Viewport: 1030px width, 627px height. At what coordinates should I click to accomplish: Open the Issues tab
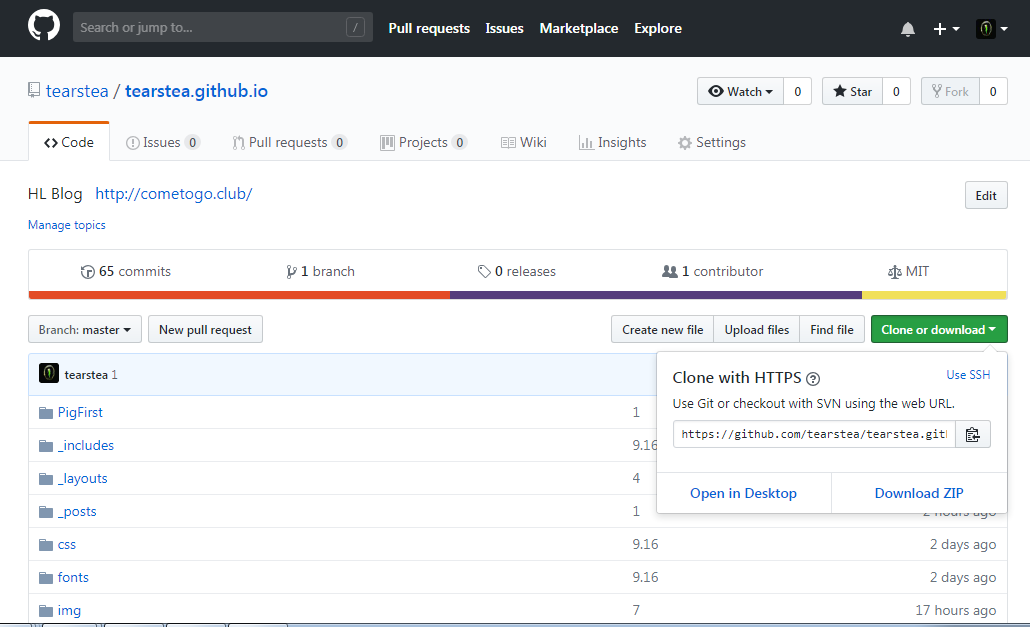click(162, 142)
